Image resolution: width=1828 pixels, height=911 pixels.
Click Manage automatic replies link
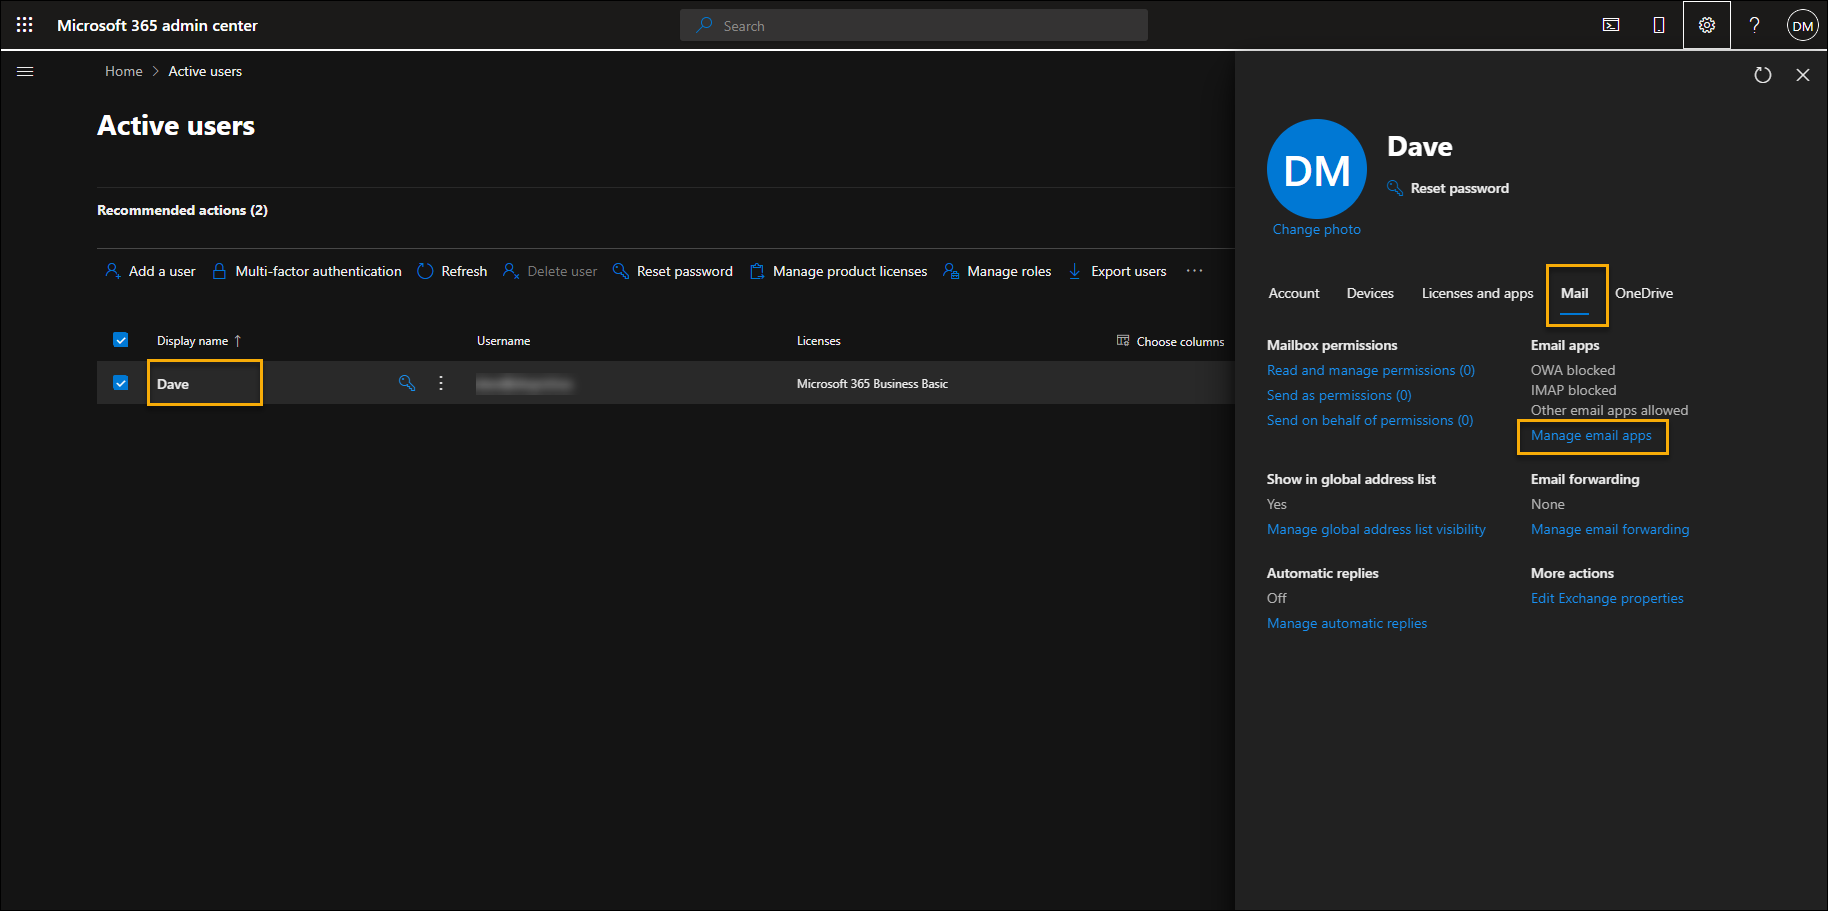(x=1347, y=623)
